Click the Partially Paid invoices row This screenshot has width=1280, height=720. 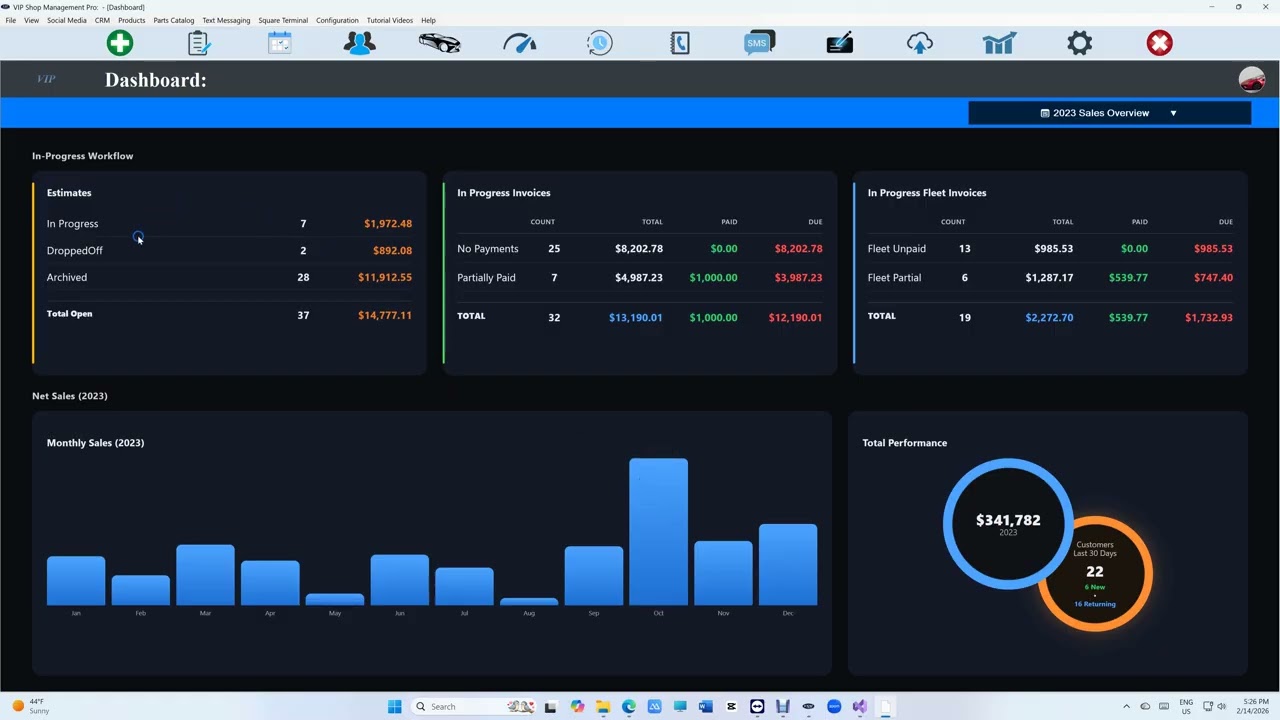pyautogui.click(x=640, y=277)
